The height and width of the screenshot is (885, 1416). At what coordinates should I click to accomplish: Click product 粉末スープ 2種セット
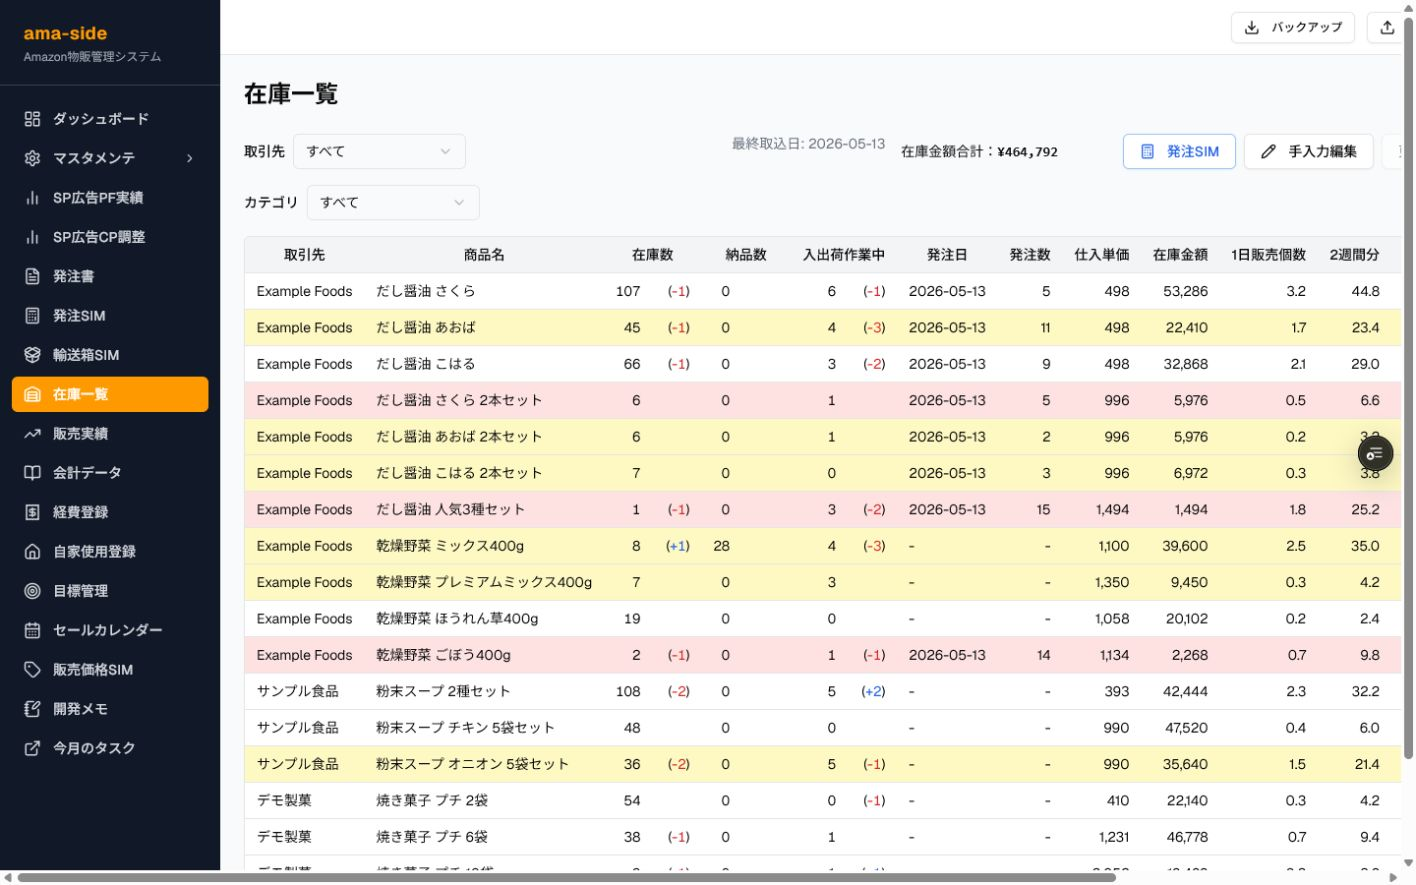click(443, 692)
